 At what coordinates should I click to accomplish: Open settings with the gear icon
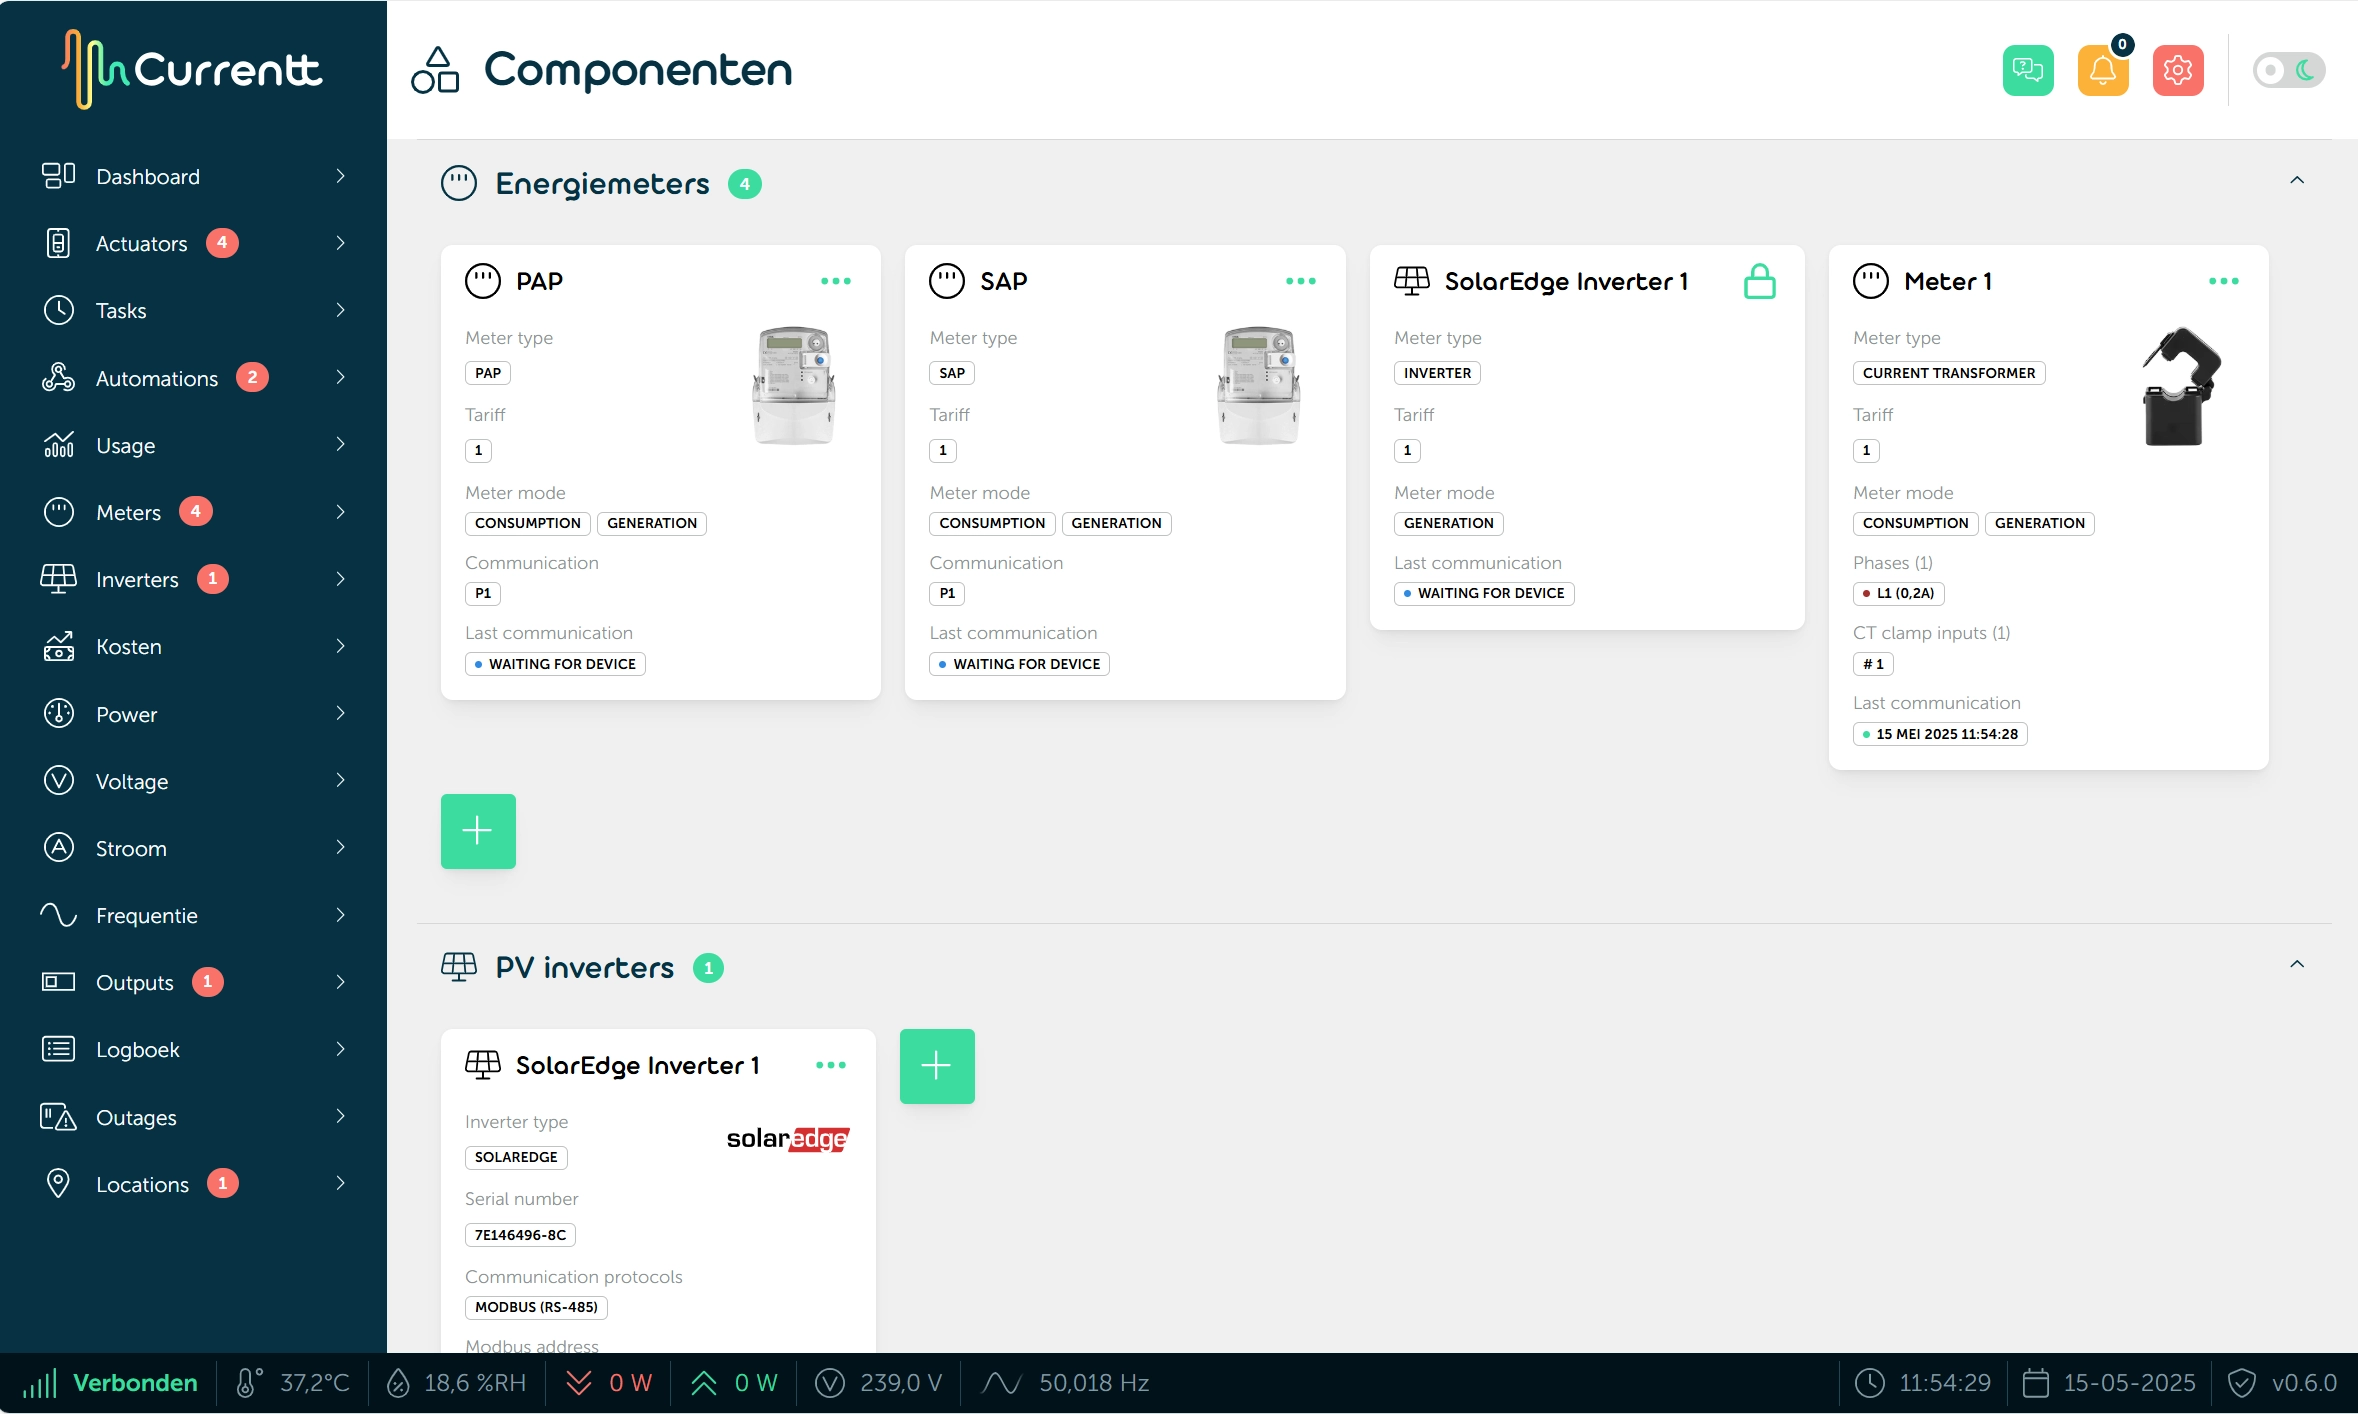click(2177, 69)
